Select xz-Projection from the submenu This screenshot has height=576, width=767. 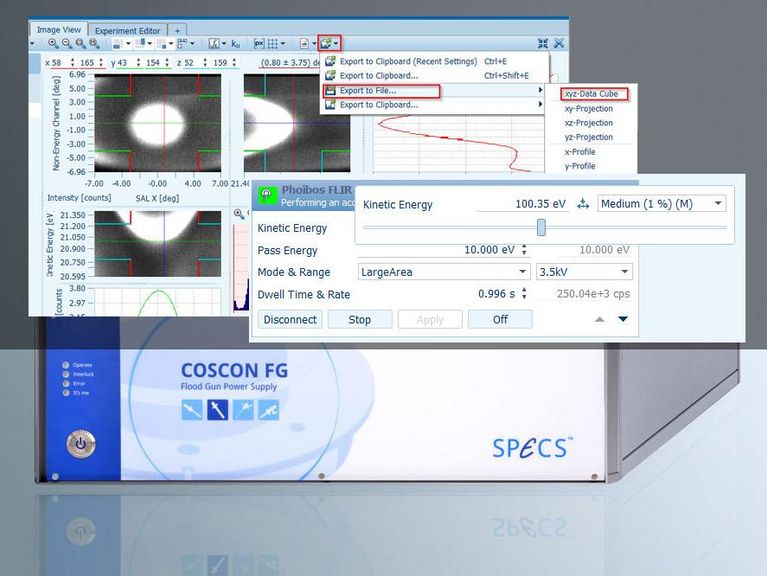pos(588,123)
